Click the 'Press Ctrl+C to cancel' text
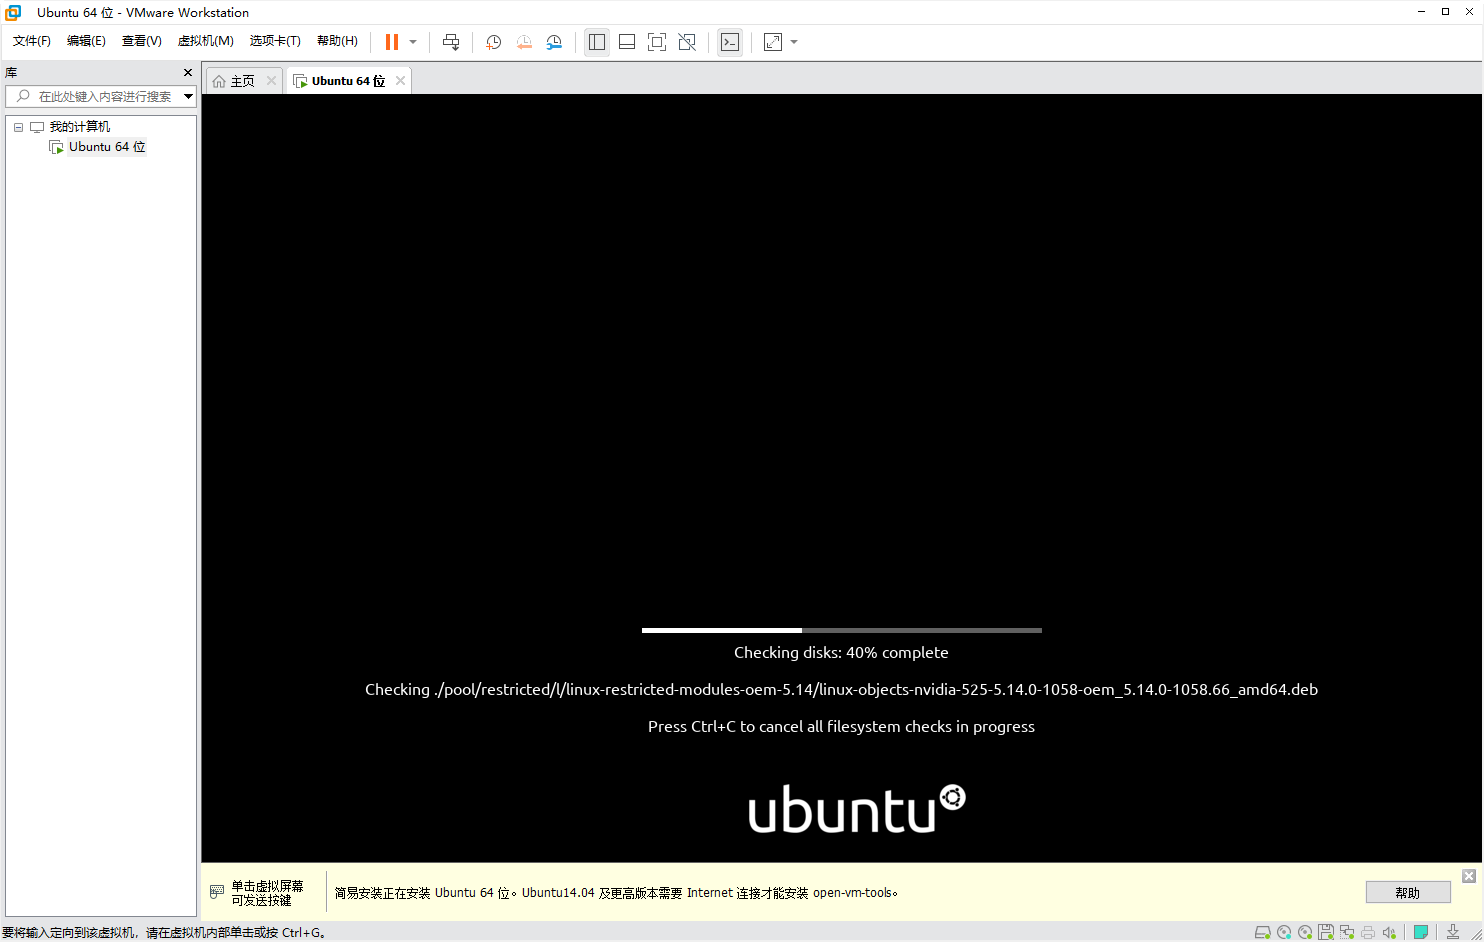The image size is (1484, 942). (841, 727)
